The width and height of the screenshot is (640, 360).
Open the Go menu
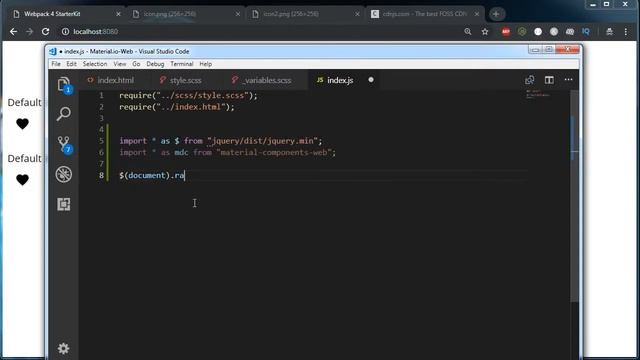click(x=136, y=64)
